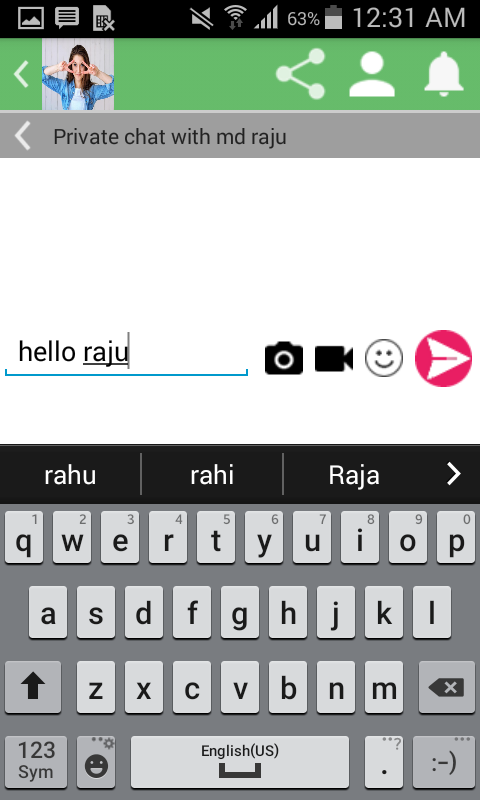Tap the video camera icon

point(334,358)
